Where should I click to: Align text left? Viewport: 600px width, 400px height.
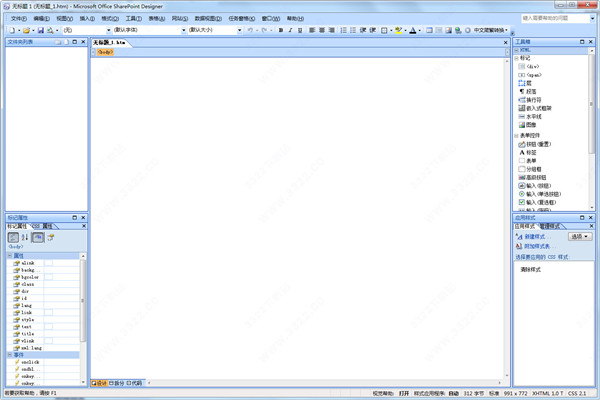(312, 30)
